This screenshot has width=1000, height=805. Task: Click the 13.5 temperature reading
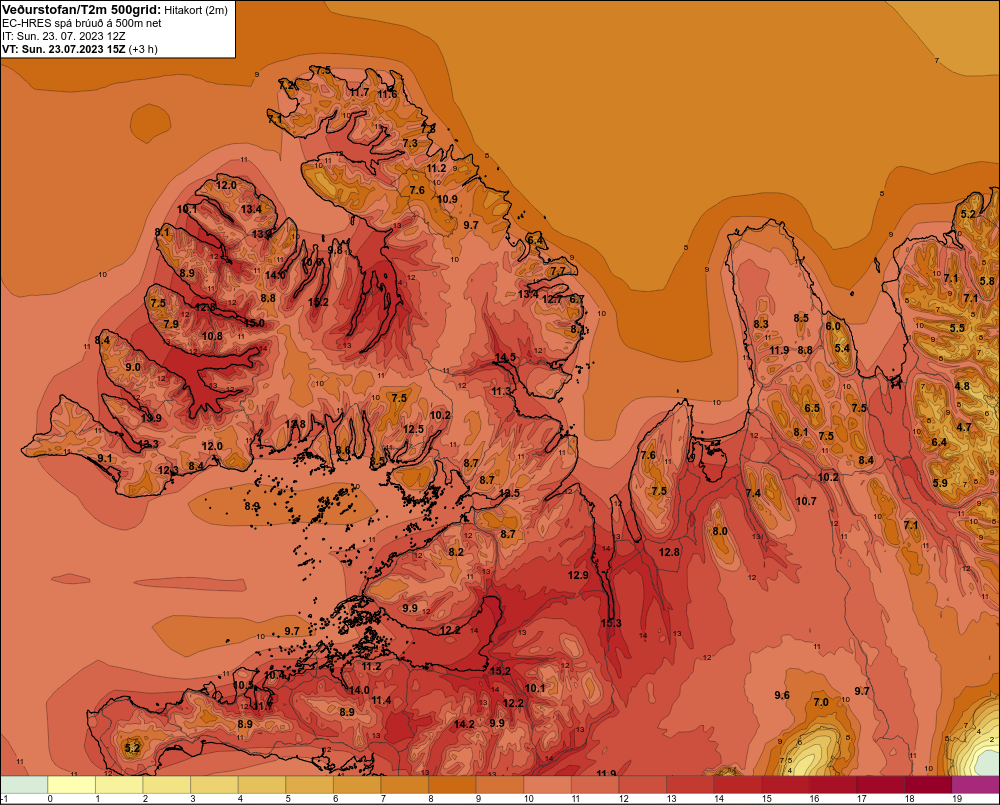509,493
